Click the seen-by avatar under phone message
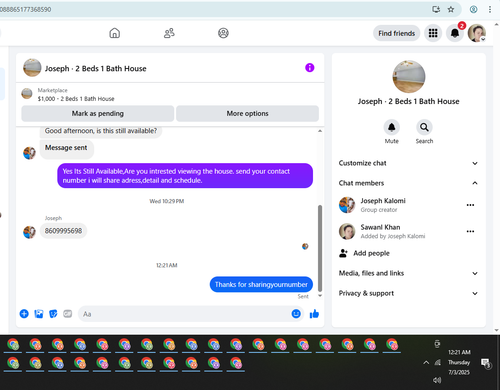Viewport: 500px width, 390px height. (x=305, y=246)
